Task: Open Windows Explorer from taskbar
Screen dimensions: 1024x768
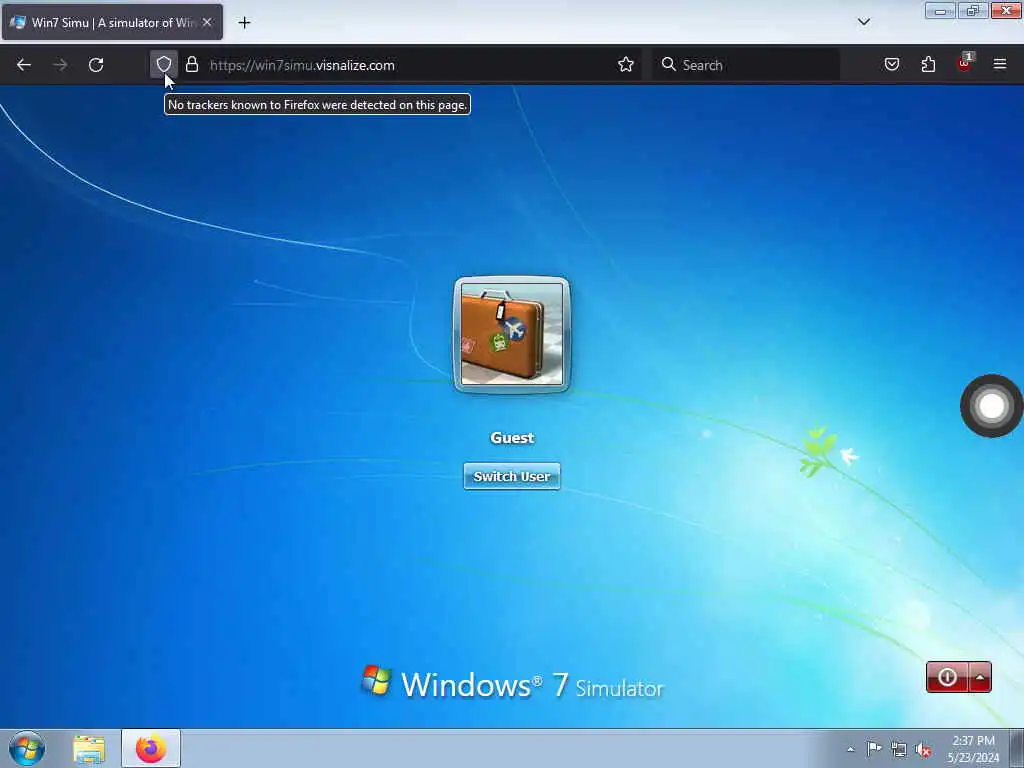Action: click(89, 749)
